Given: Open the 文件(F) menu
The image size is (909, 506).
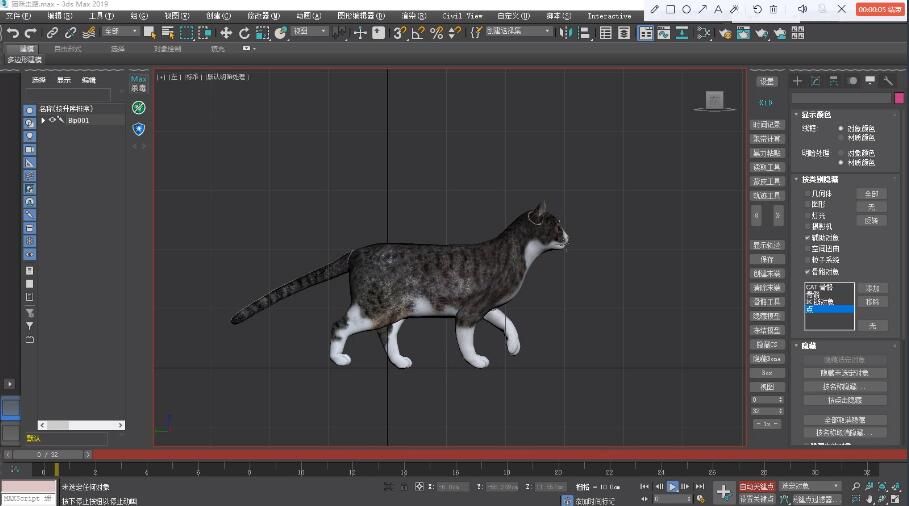Looking at the screenshot, I should tap(18, 16).
